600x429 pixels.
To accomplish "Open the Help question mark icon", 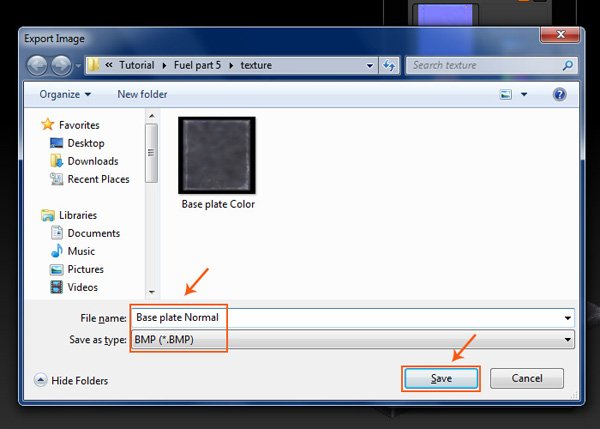I will (x=560, y=95).
